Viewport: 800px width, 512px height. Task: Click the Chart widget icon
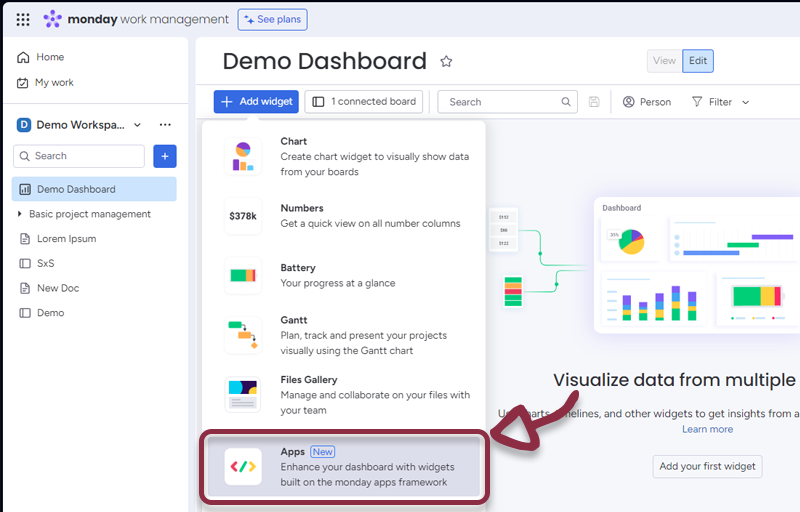pyautogui.click(x=243, y=156)
